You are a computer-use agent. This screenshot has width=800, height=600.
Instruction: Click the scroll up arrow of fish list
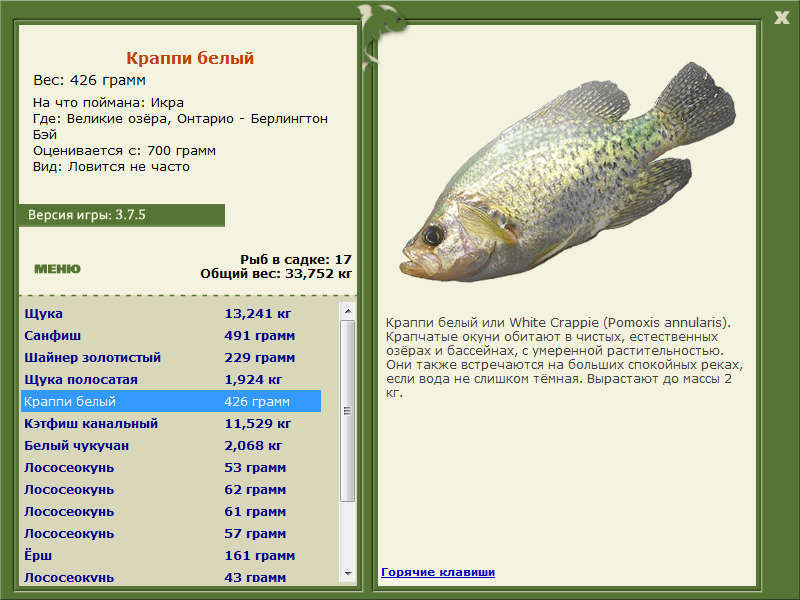tap(348, 311)
